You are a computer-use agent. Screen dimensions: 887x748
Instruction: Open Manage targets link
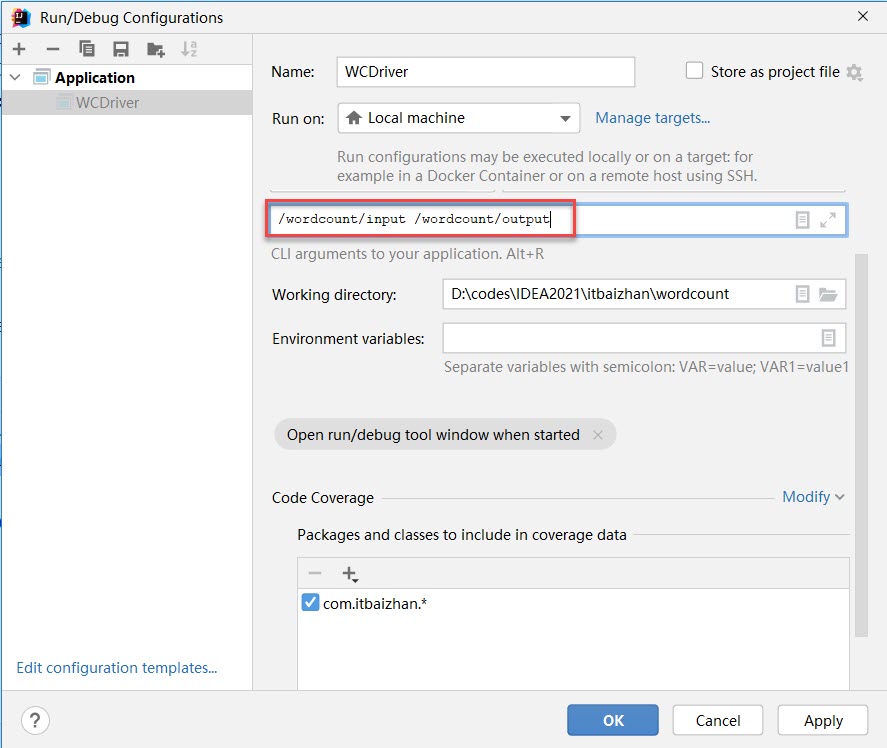pos(652,118)
